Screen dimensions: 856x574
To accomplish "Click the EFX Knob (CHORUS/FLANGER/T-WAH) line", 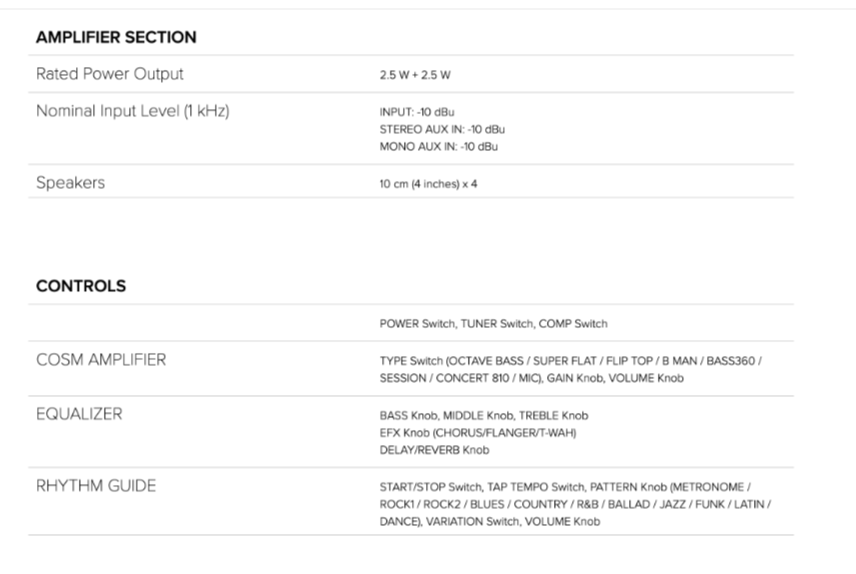I will (x=478, y=432).
